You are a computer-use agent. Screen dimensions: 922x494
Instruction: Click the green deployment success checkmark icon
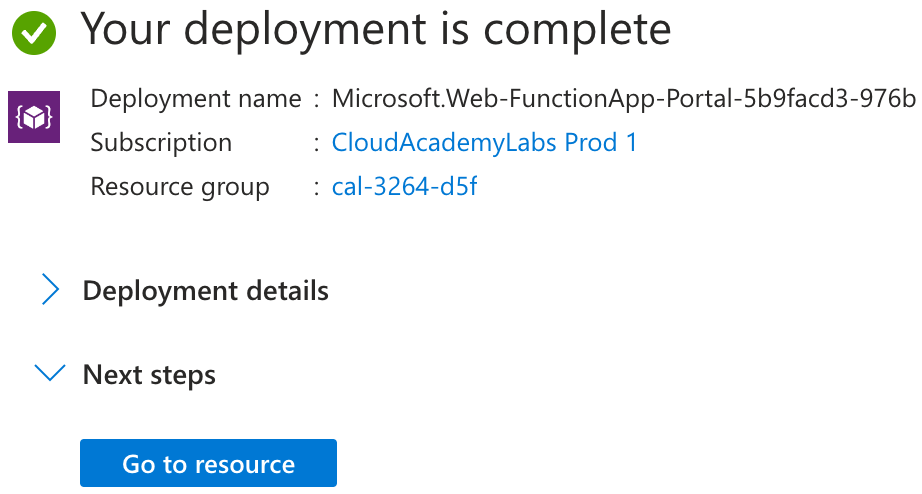34,32
